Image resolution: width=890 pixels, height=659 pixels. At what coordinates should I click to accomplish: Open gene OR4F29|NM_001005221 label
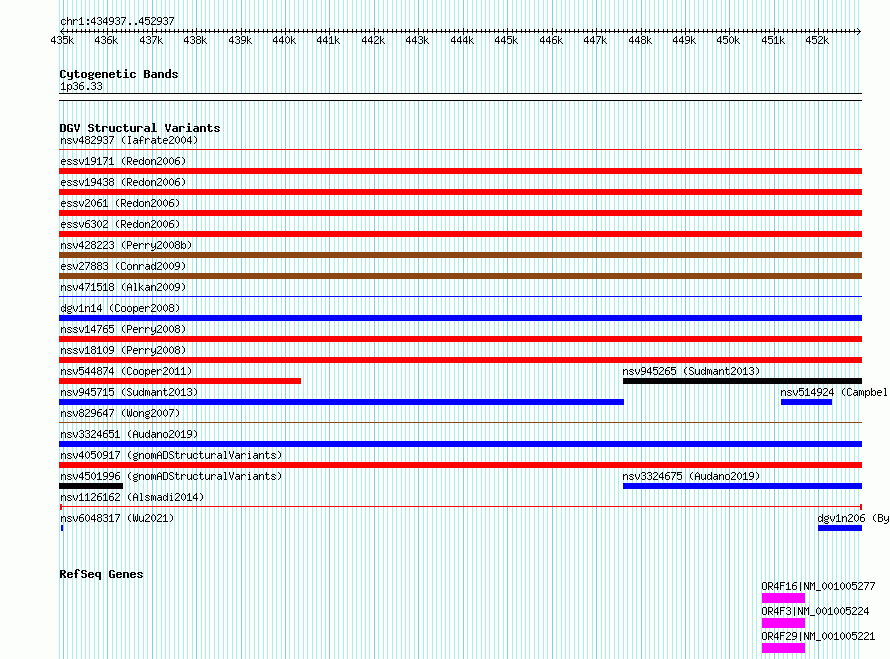[818, 636]
